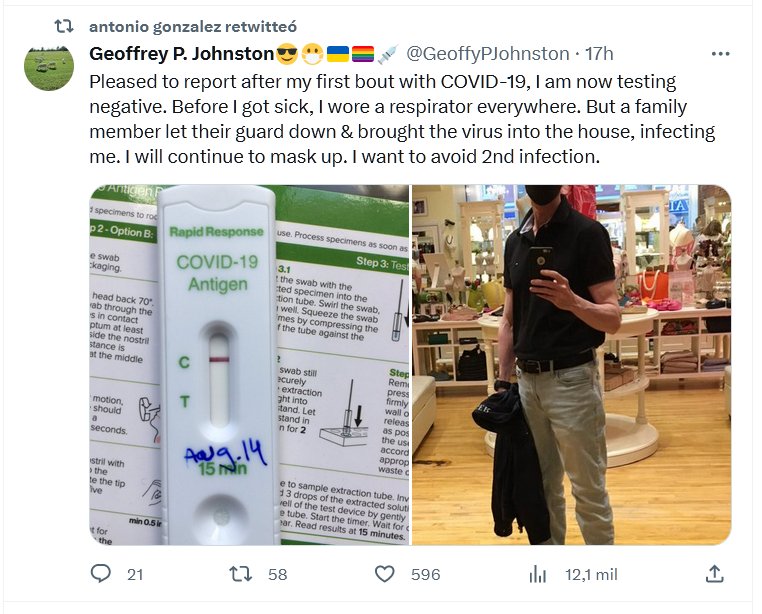The height and width of the screenshot is (614, 762).
Task: Click the 596 likes count
Action: tap(425, 575)
